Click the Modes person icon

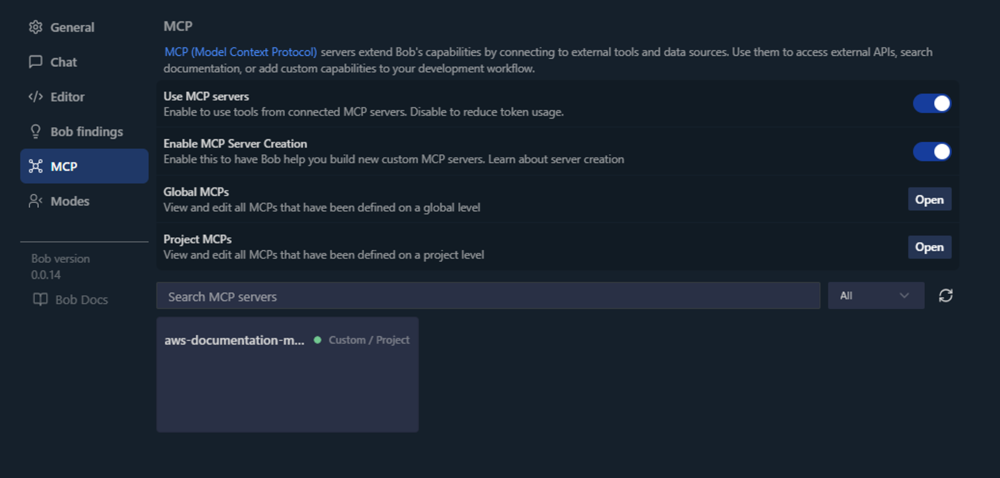pyautogui.click(x=36, y=201)
